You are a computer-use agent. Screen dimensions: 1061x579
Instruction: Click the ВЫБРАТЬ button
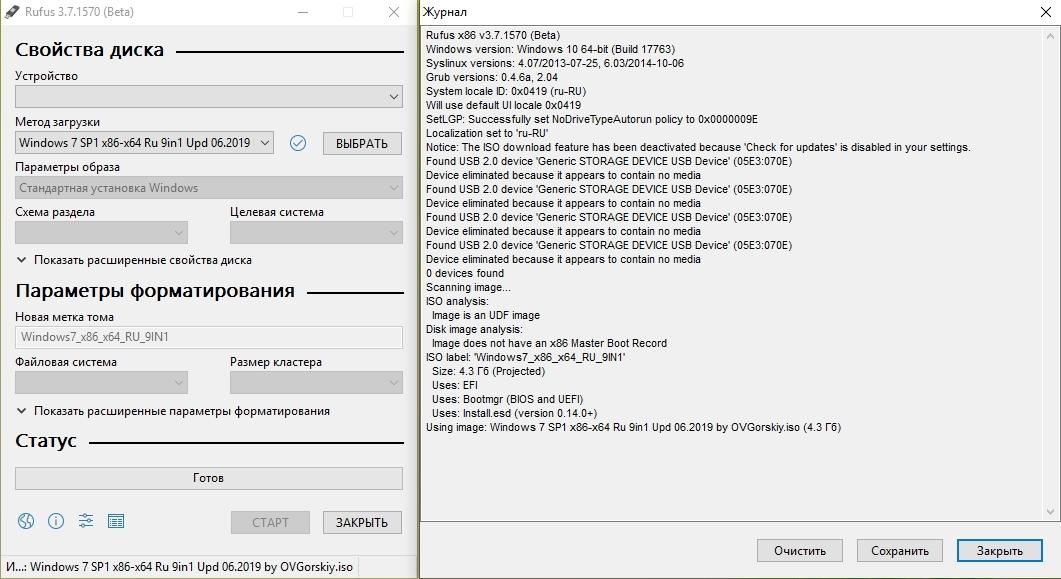[362, 143]
